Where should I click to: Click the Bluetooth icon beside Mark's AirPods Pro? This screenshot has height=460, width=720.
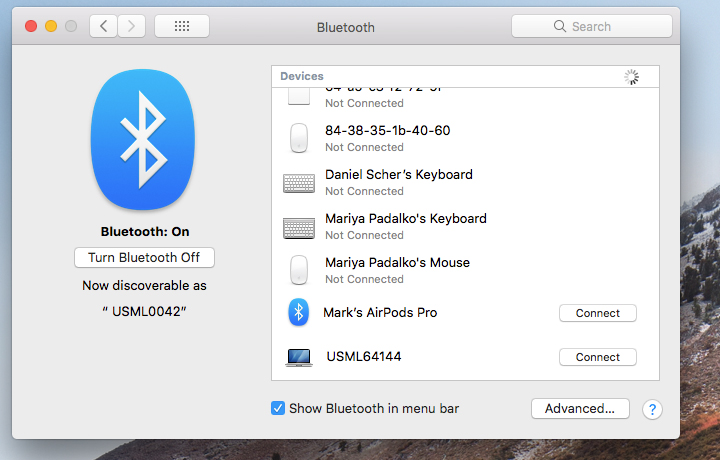[298, 313]
